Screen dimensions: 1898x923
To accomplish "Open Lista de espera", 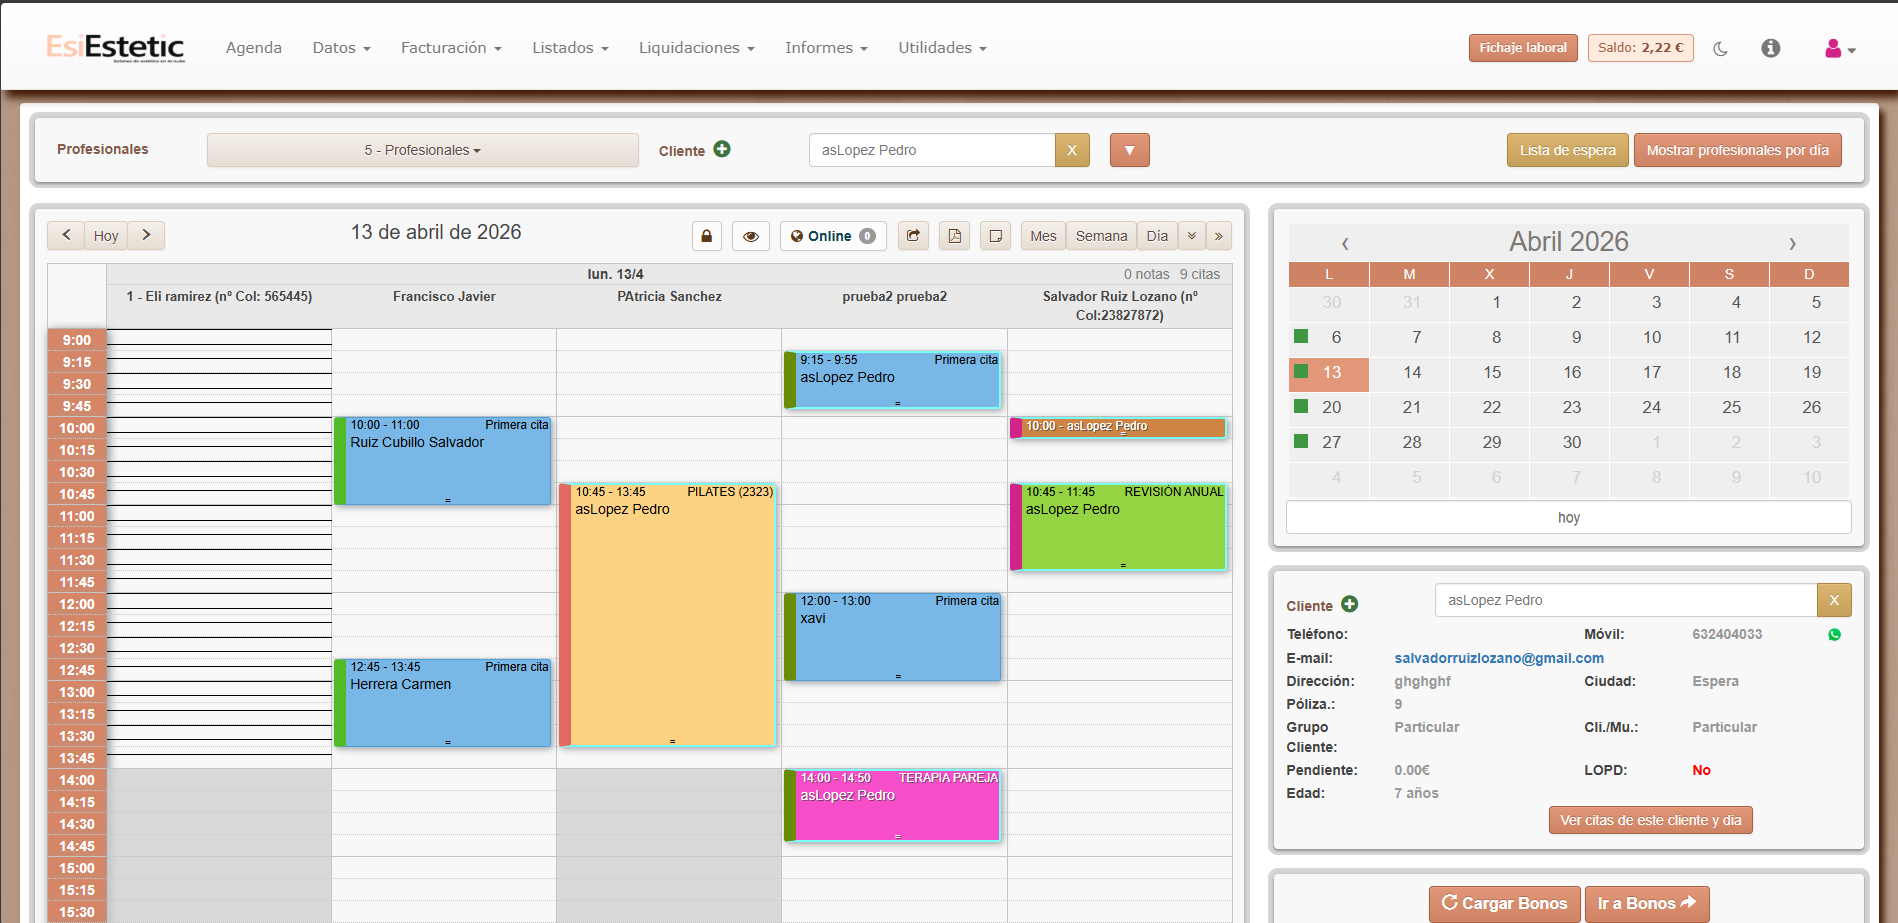I will [x=1567, y=150].
